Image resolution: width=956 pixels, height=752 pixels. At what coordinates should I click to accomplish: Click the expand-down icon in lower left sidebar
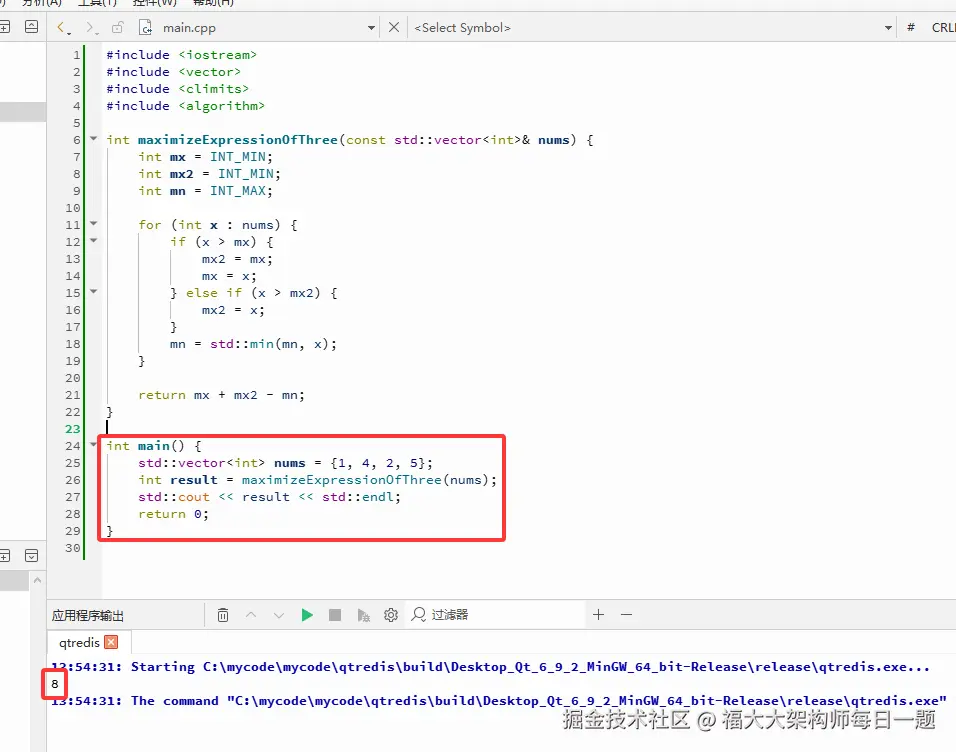pos(32,556)
